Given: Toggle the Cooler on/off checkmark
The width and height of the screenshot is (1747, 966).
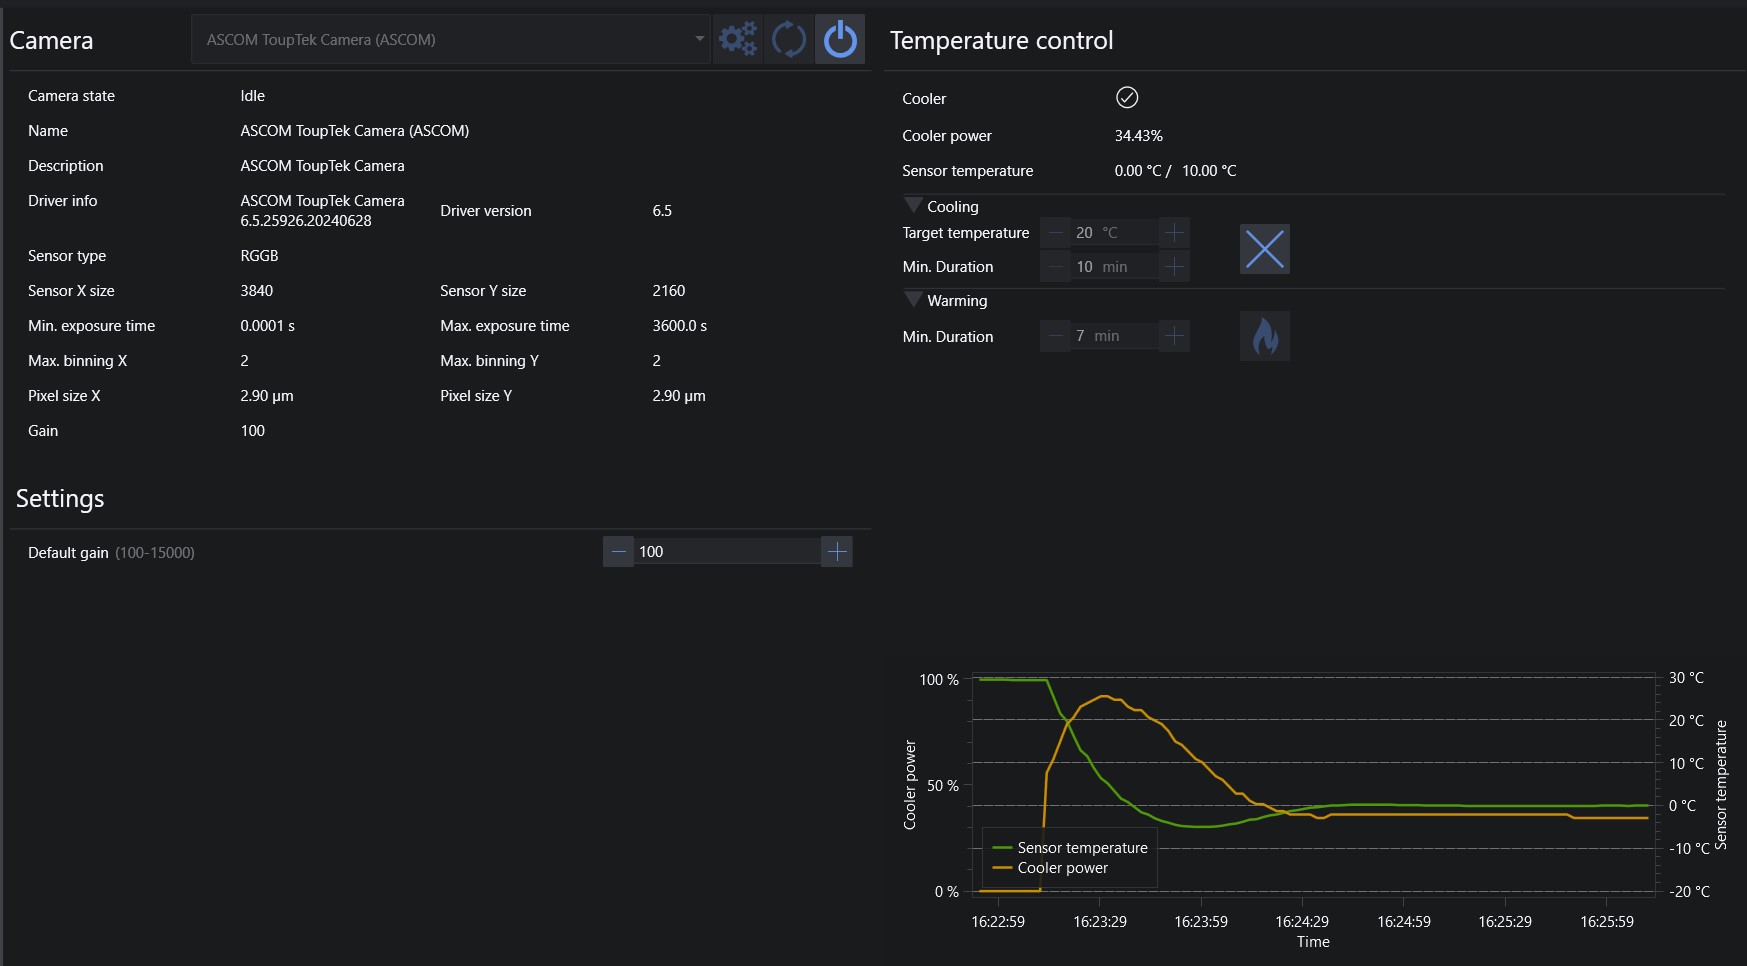Looking at the screenshot, I should (1127, 97).
